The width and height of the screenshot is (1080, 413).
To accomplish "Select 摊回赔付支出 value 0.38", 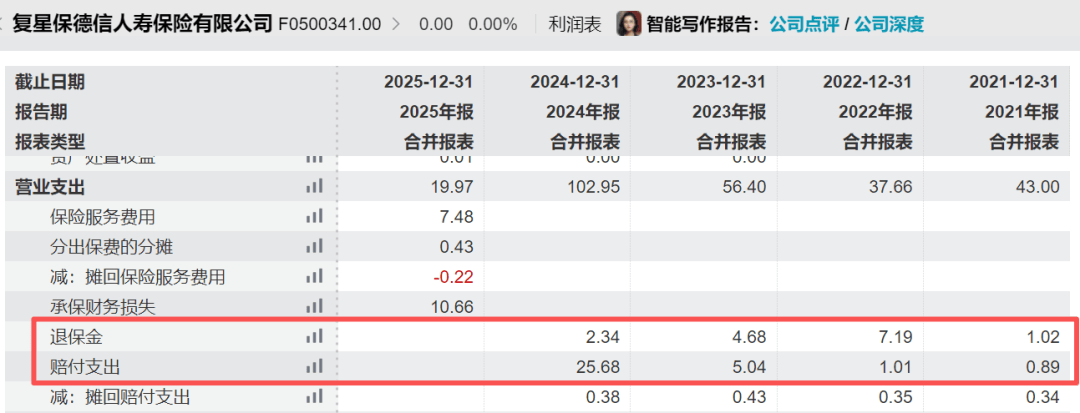I will tap(603, 396).
